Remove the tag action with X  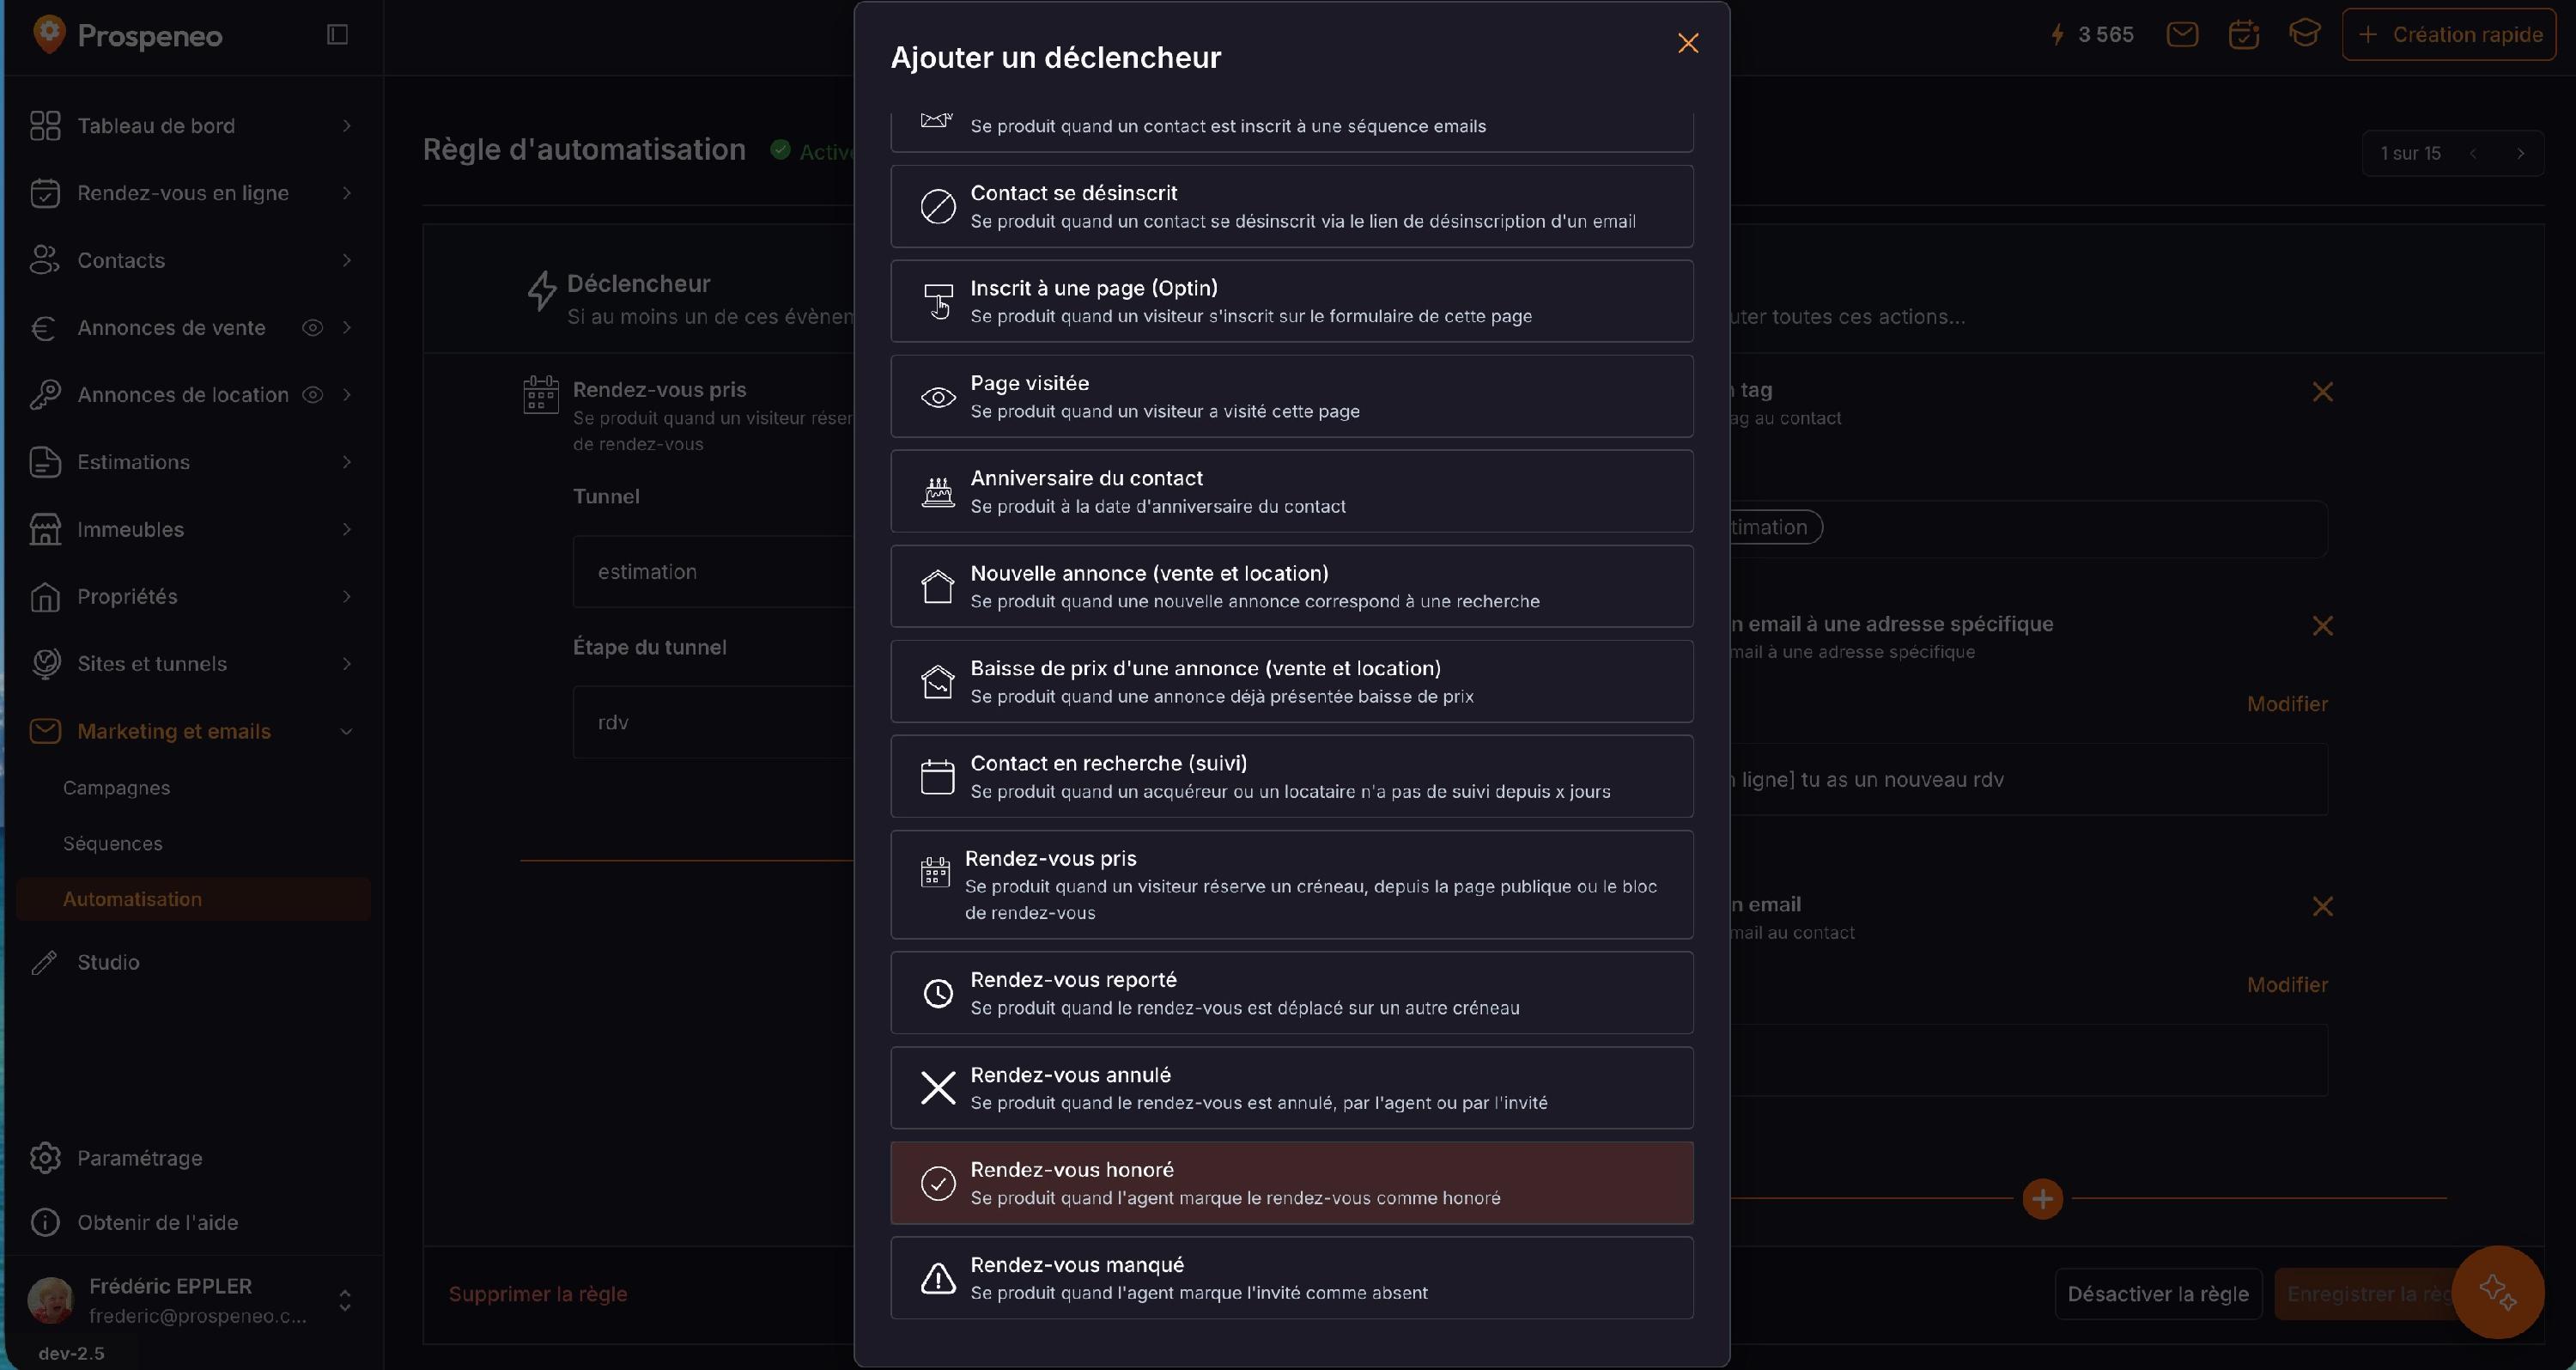(2322, 392)
